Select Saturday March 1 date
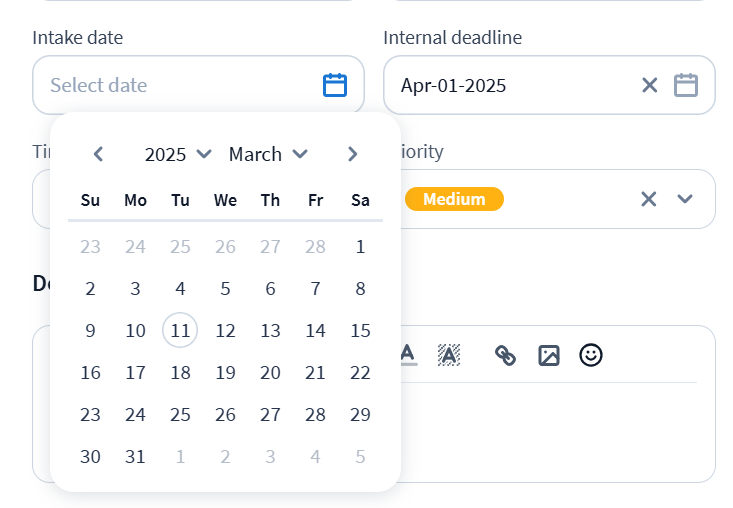 tap(360, 247)
